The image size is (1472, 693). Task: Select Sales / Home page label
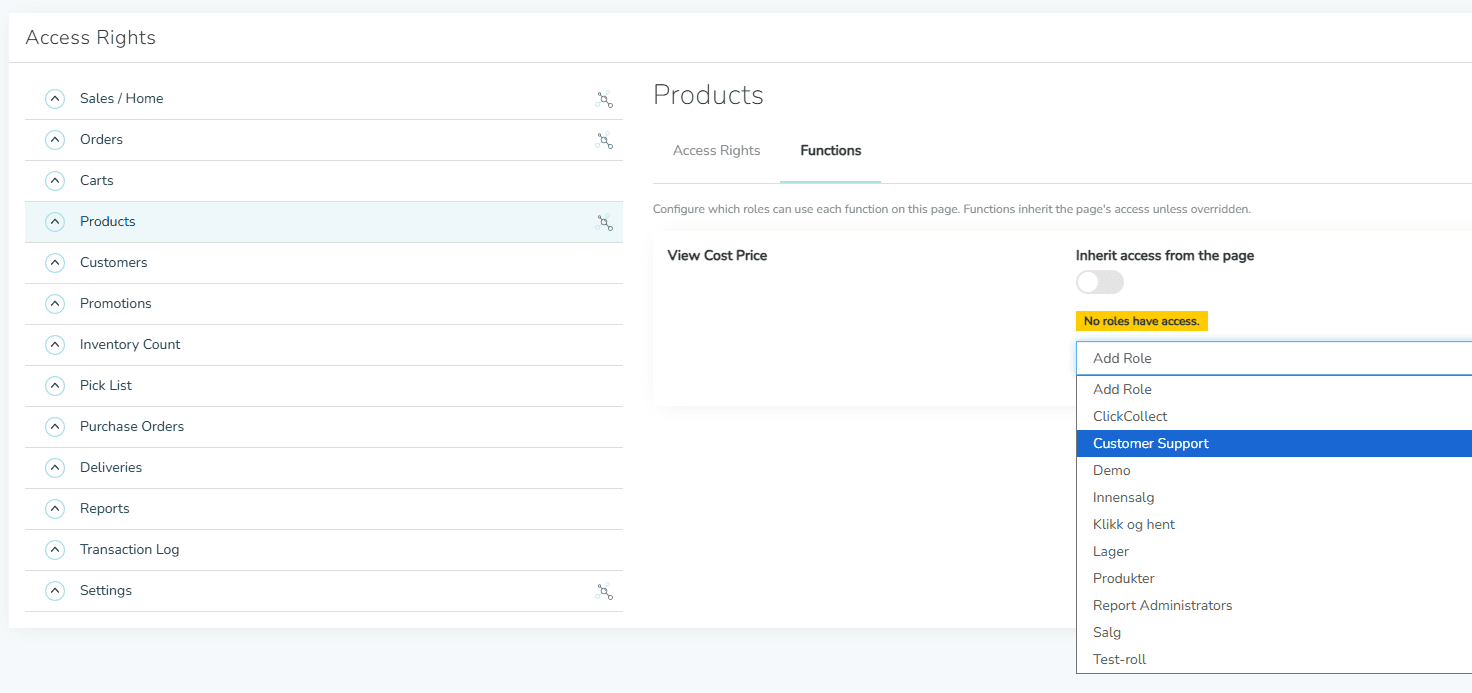pos(122,99)
